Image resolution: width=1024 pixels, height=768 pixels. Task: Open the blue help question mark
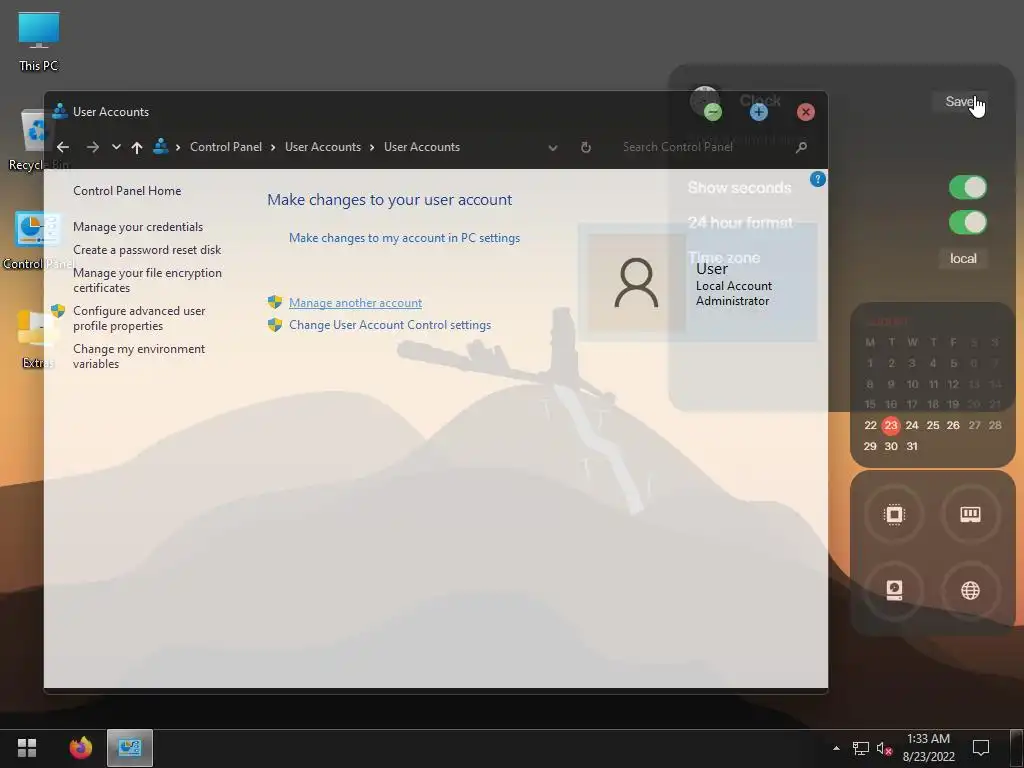[x=817, y=179]
